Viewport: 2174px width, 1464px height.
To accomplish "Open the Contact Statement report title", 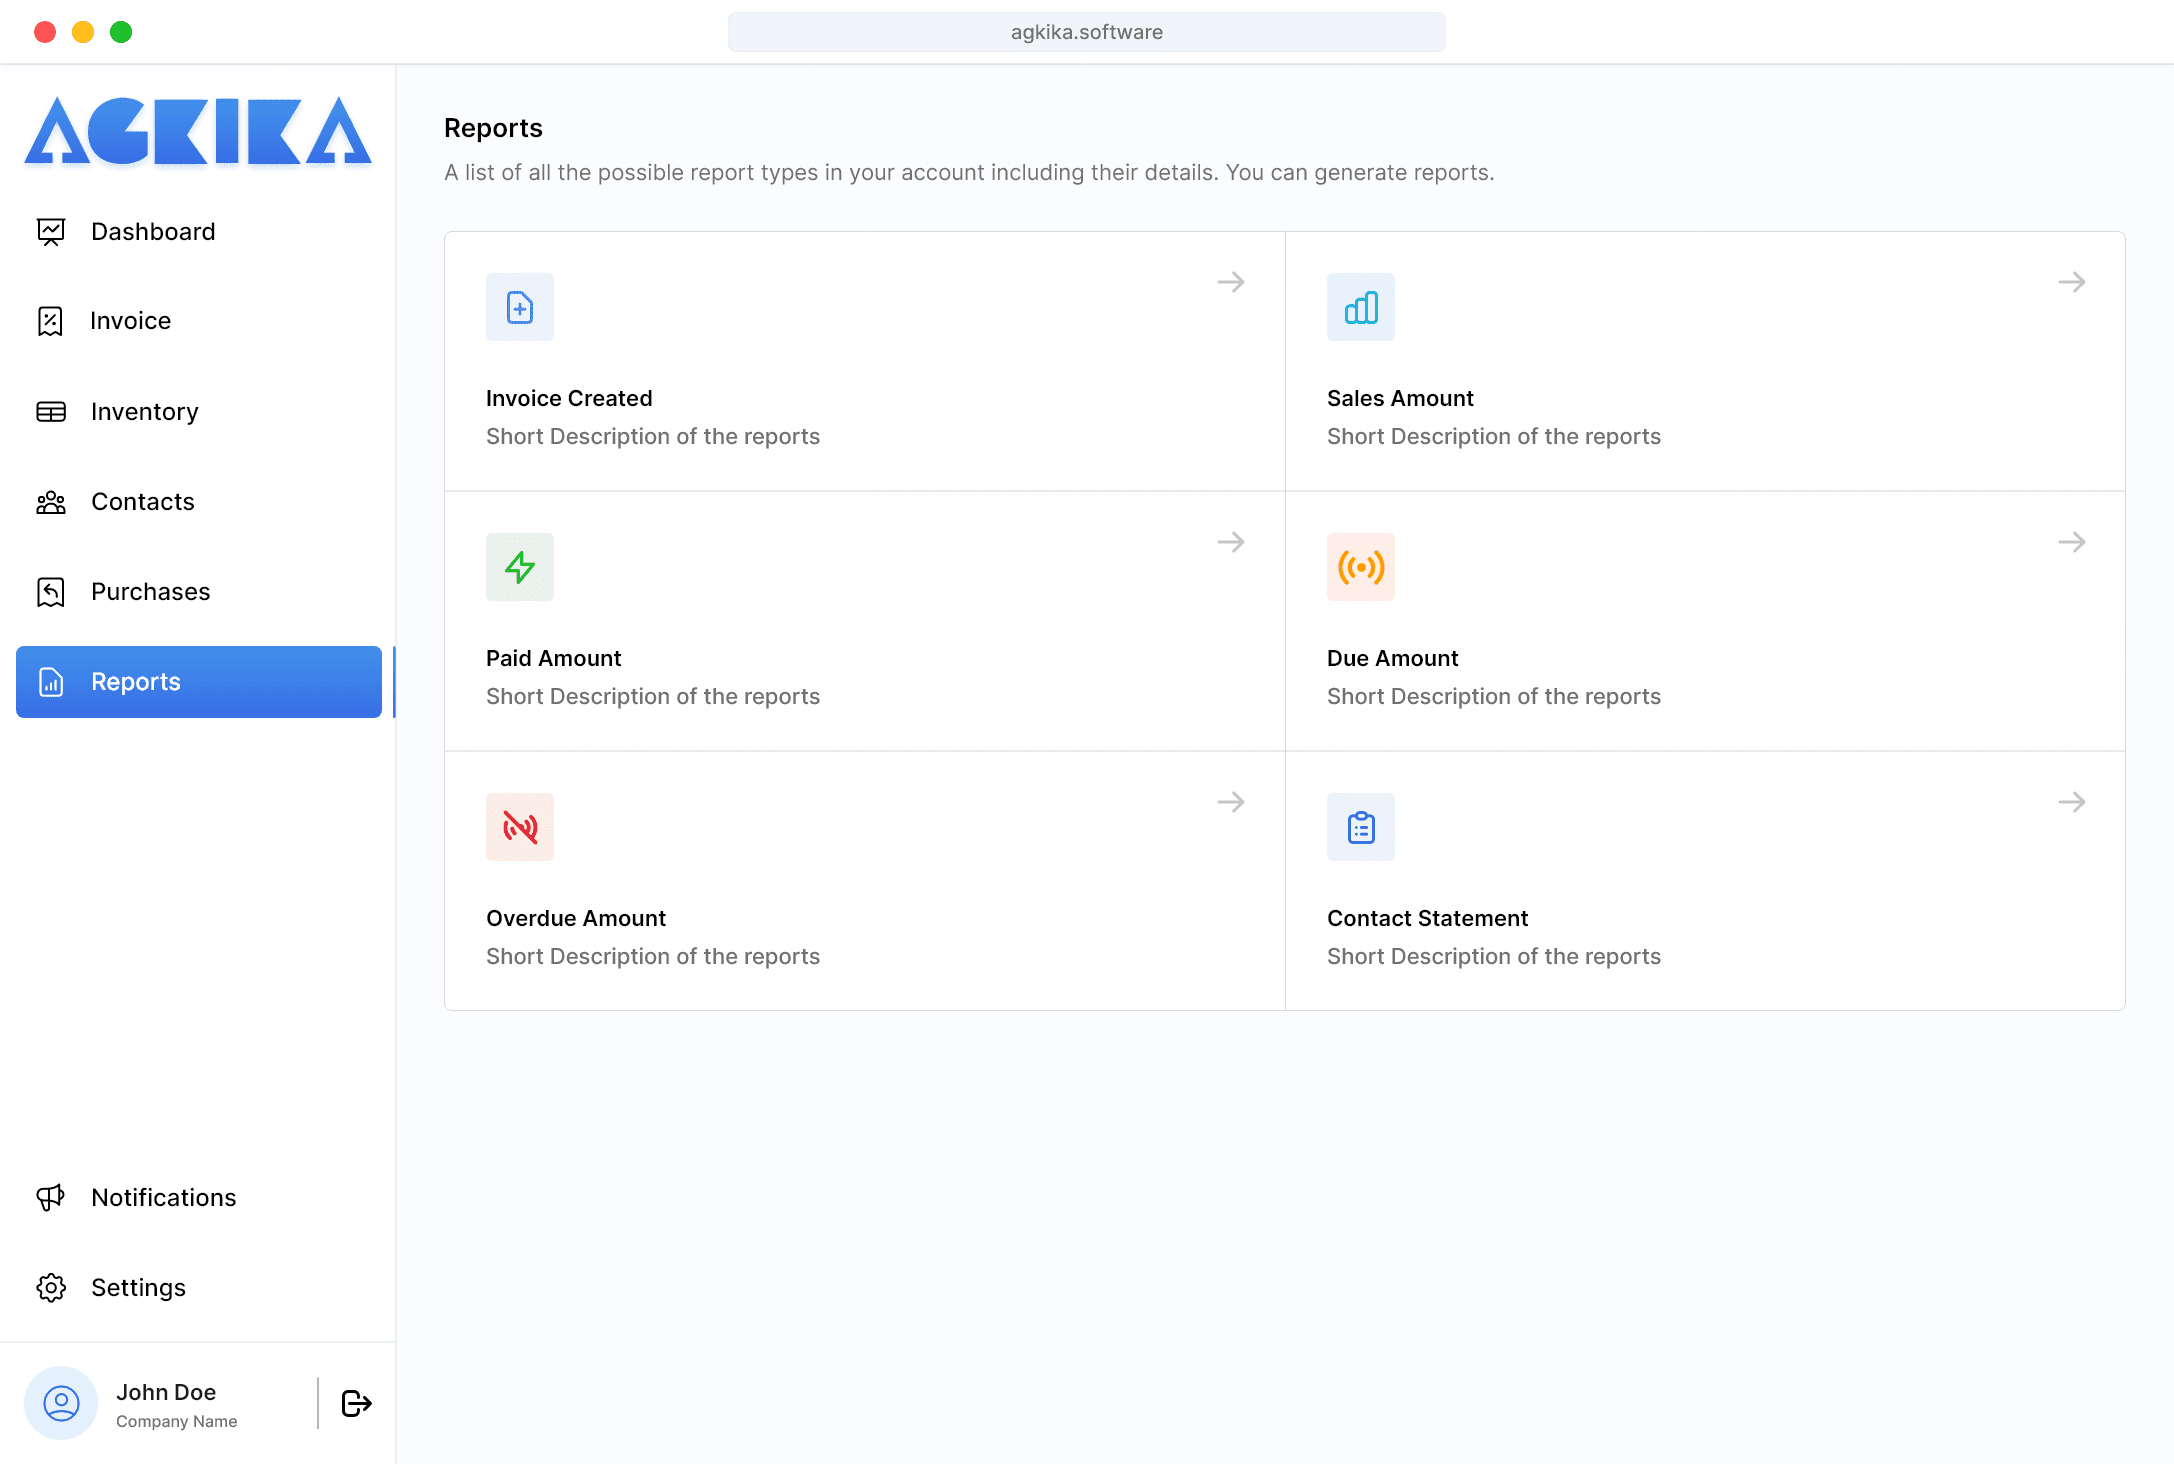I will pos(1427,918).
